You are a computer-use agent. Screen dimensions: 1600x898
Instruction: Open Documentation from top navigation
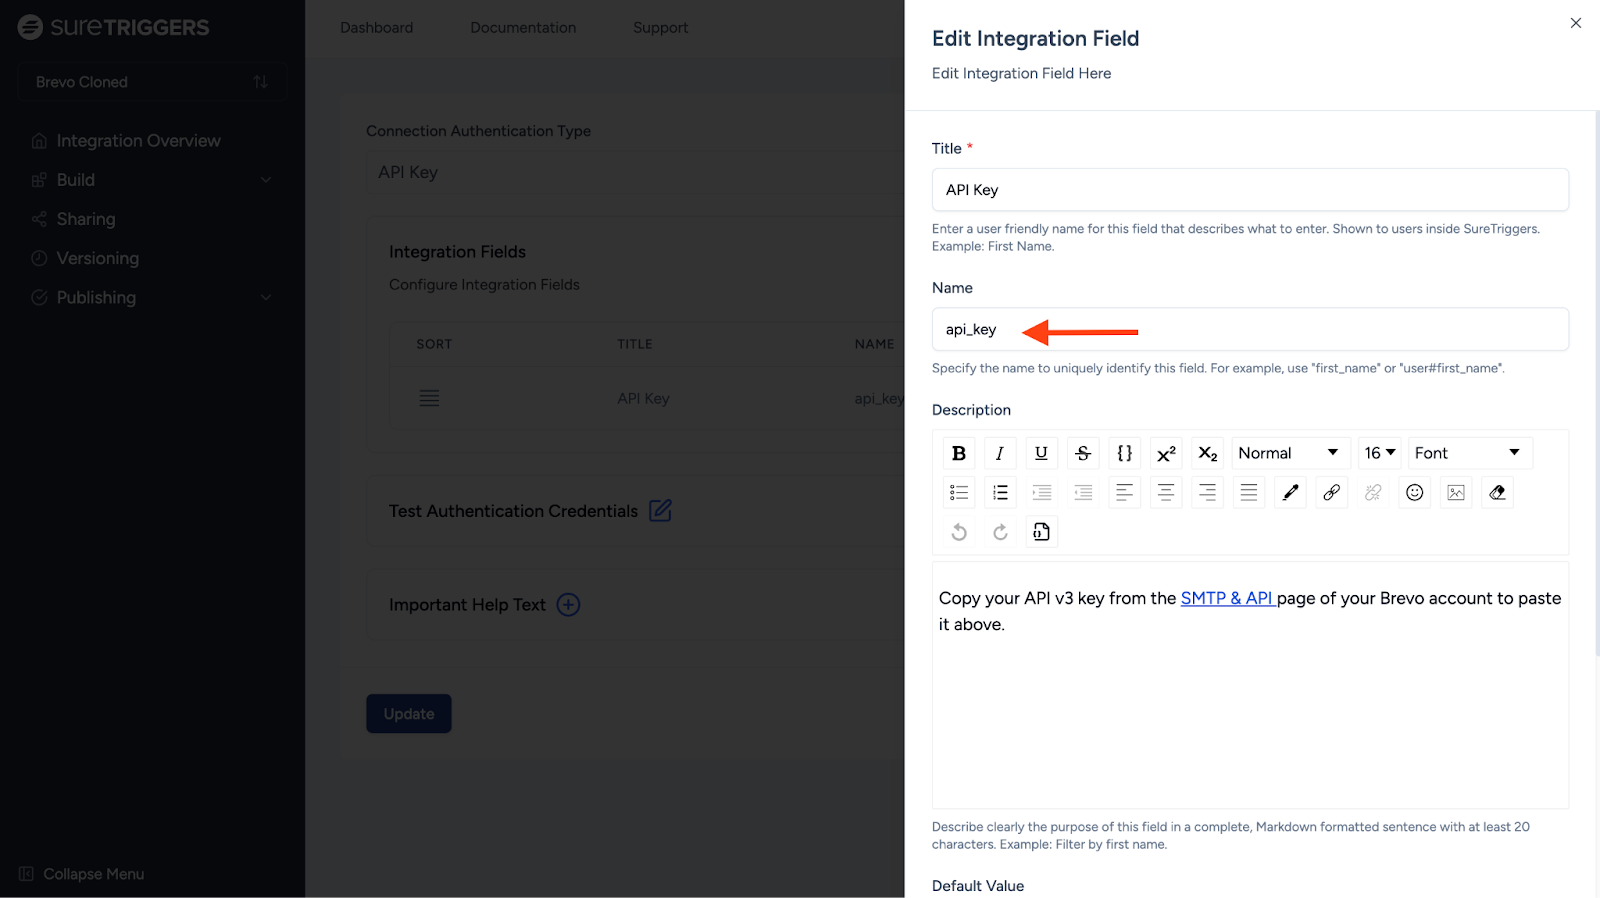tap(523, 27)
